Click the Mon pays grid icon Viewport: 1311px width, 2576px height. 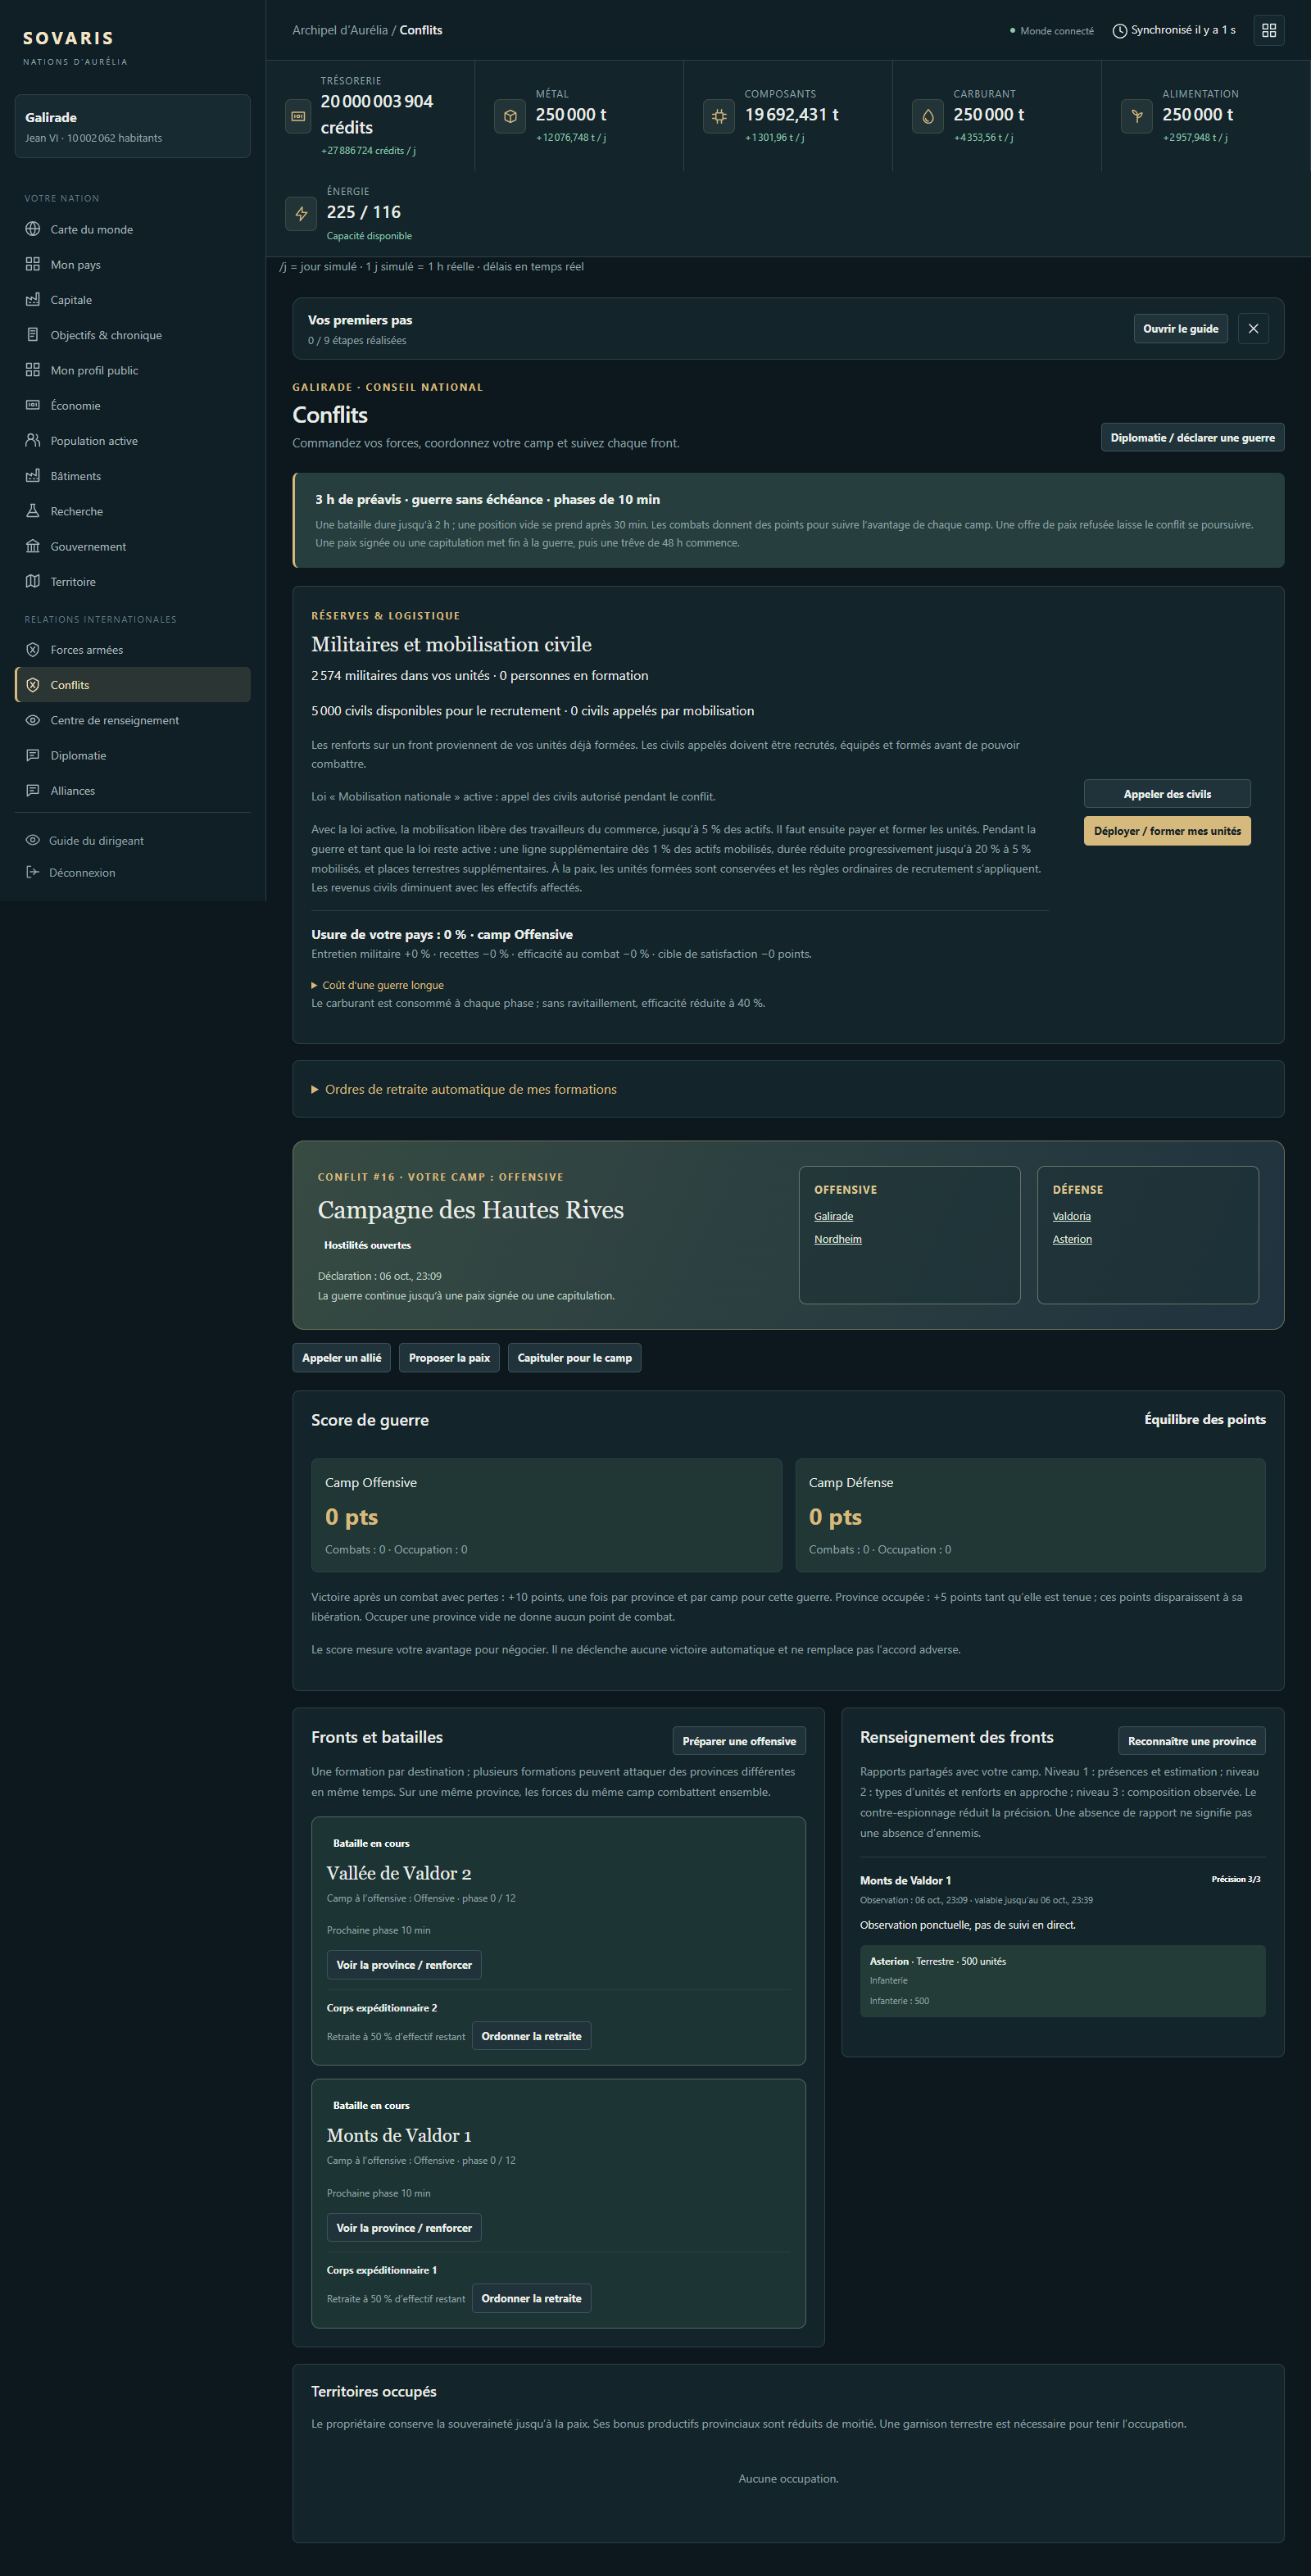tap(33, 264)
